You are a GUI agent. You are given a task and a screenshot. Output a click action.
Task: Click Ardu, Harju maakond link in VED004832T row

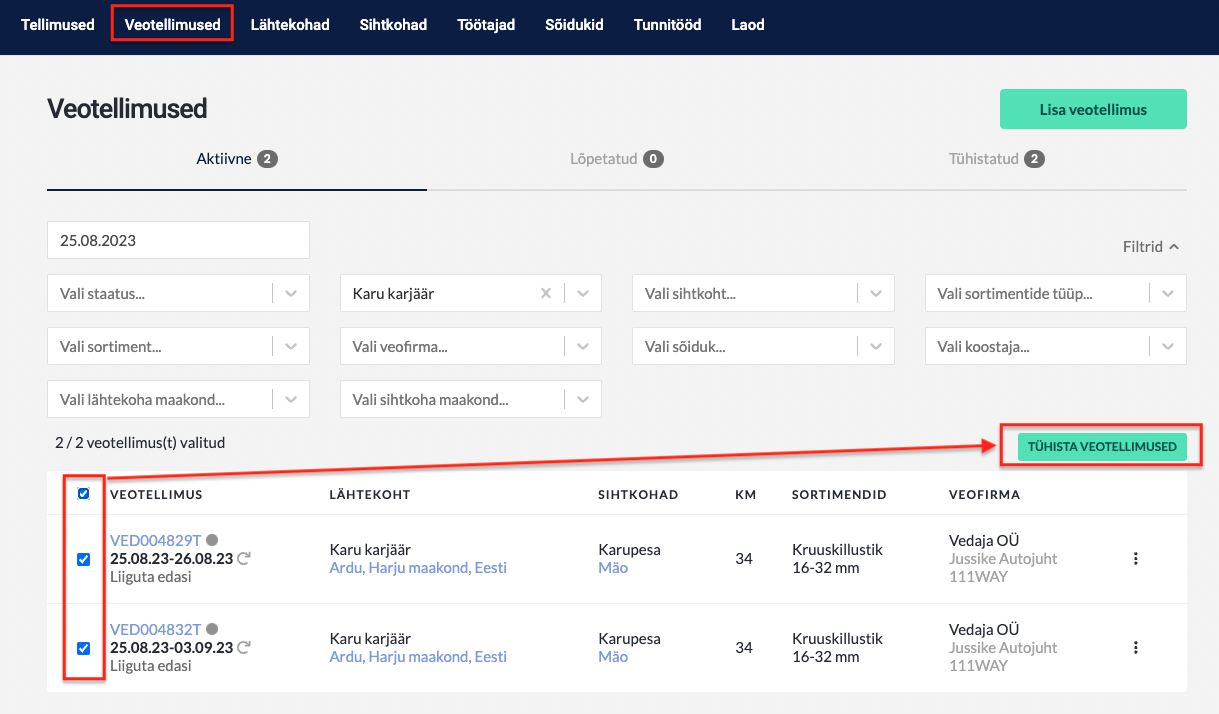tap(418, 657)
